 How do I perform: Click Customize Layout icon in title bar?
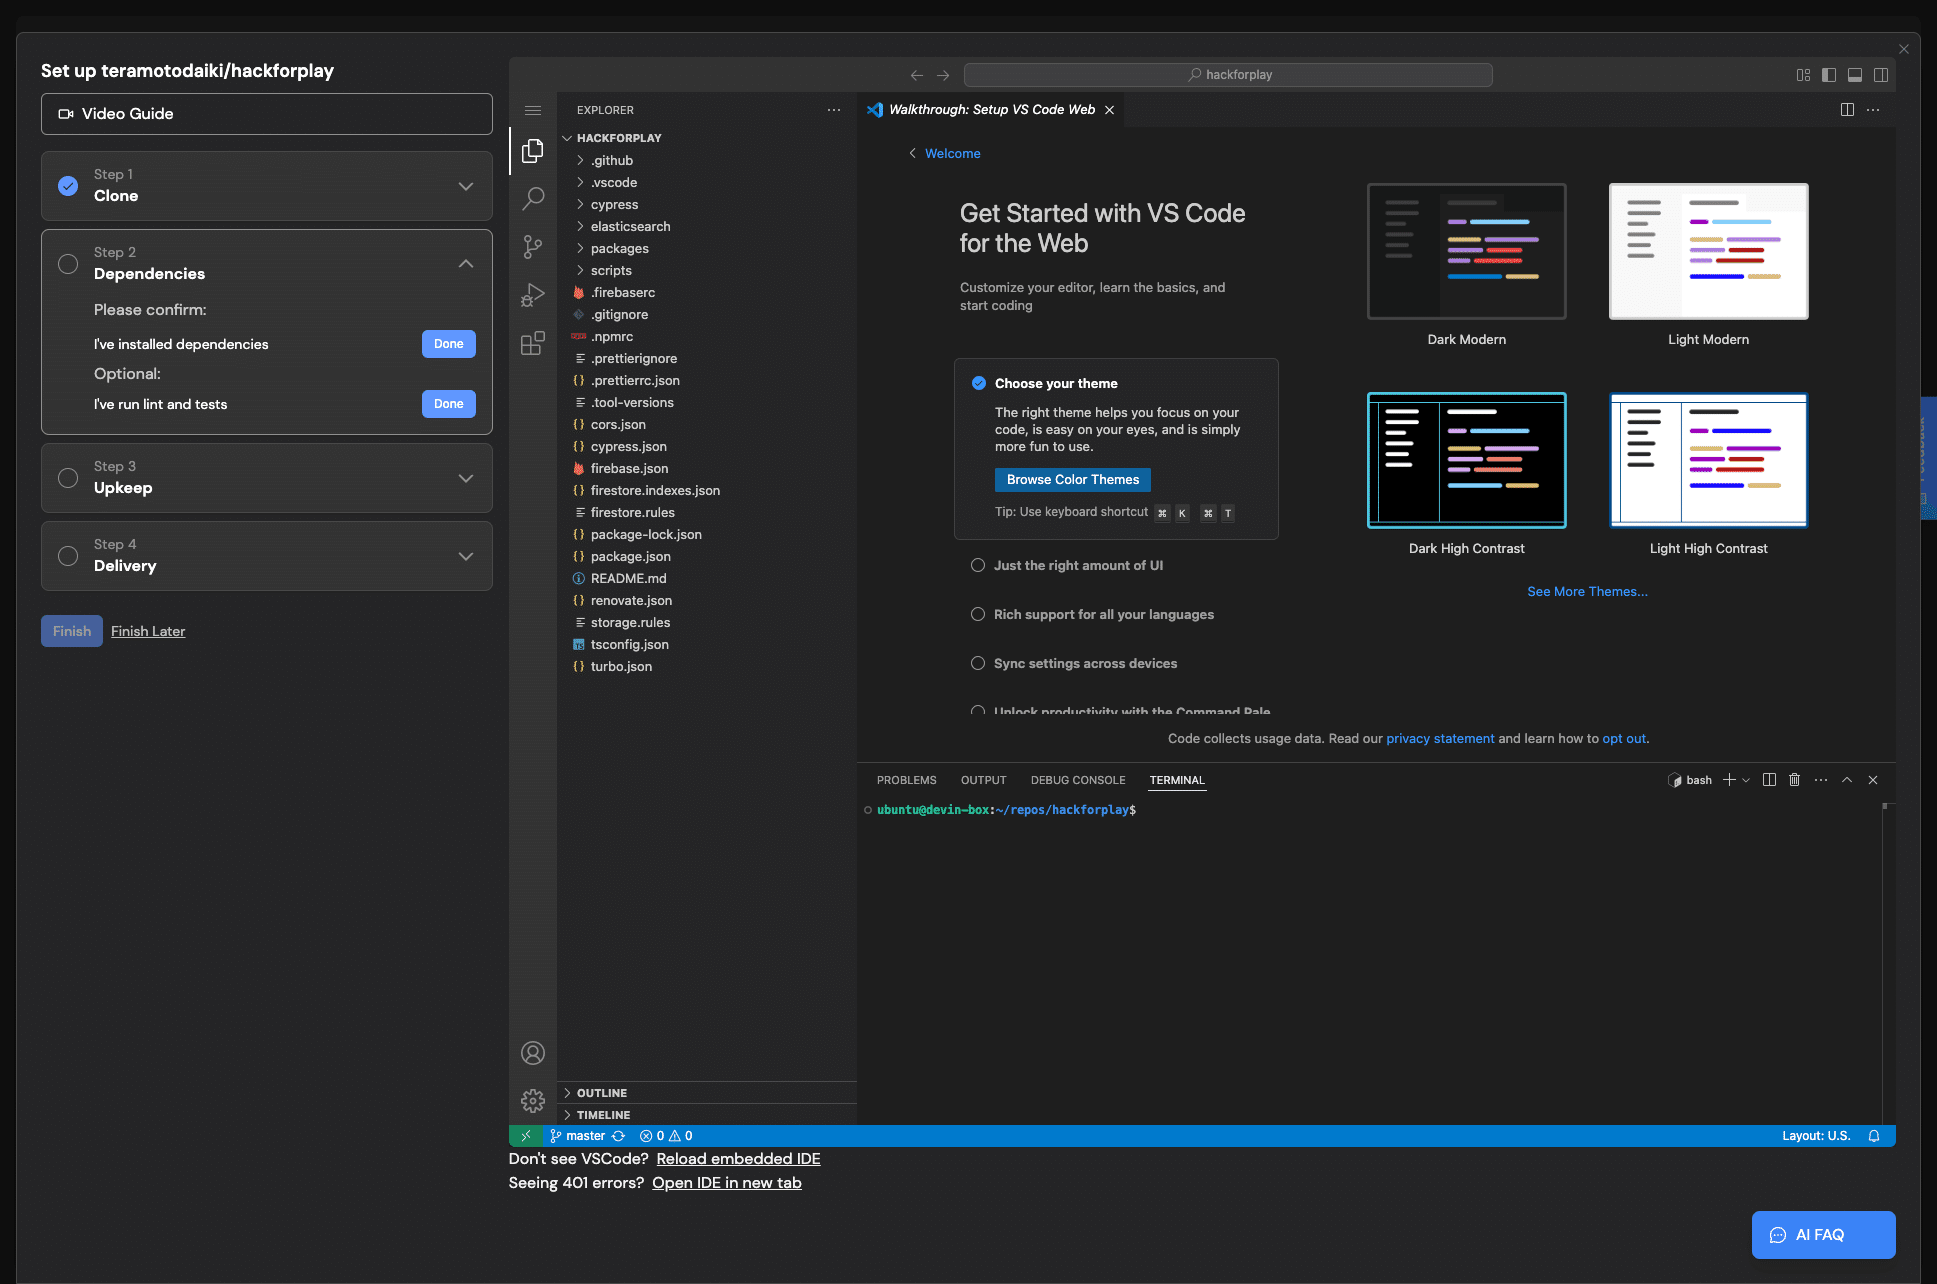(1803, 75)
